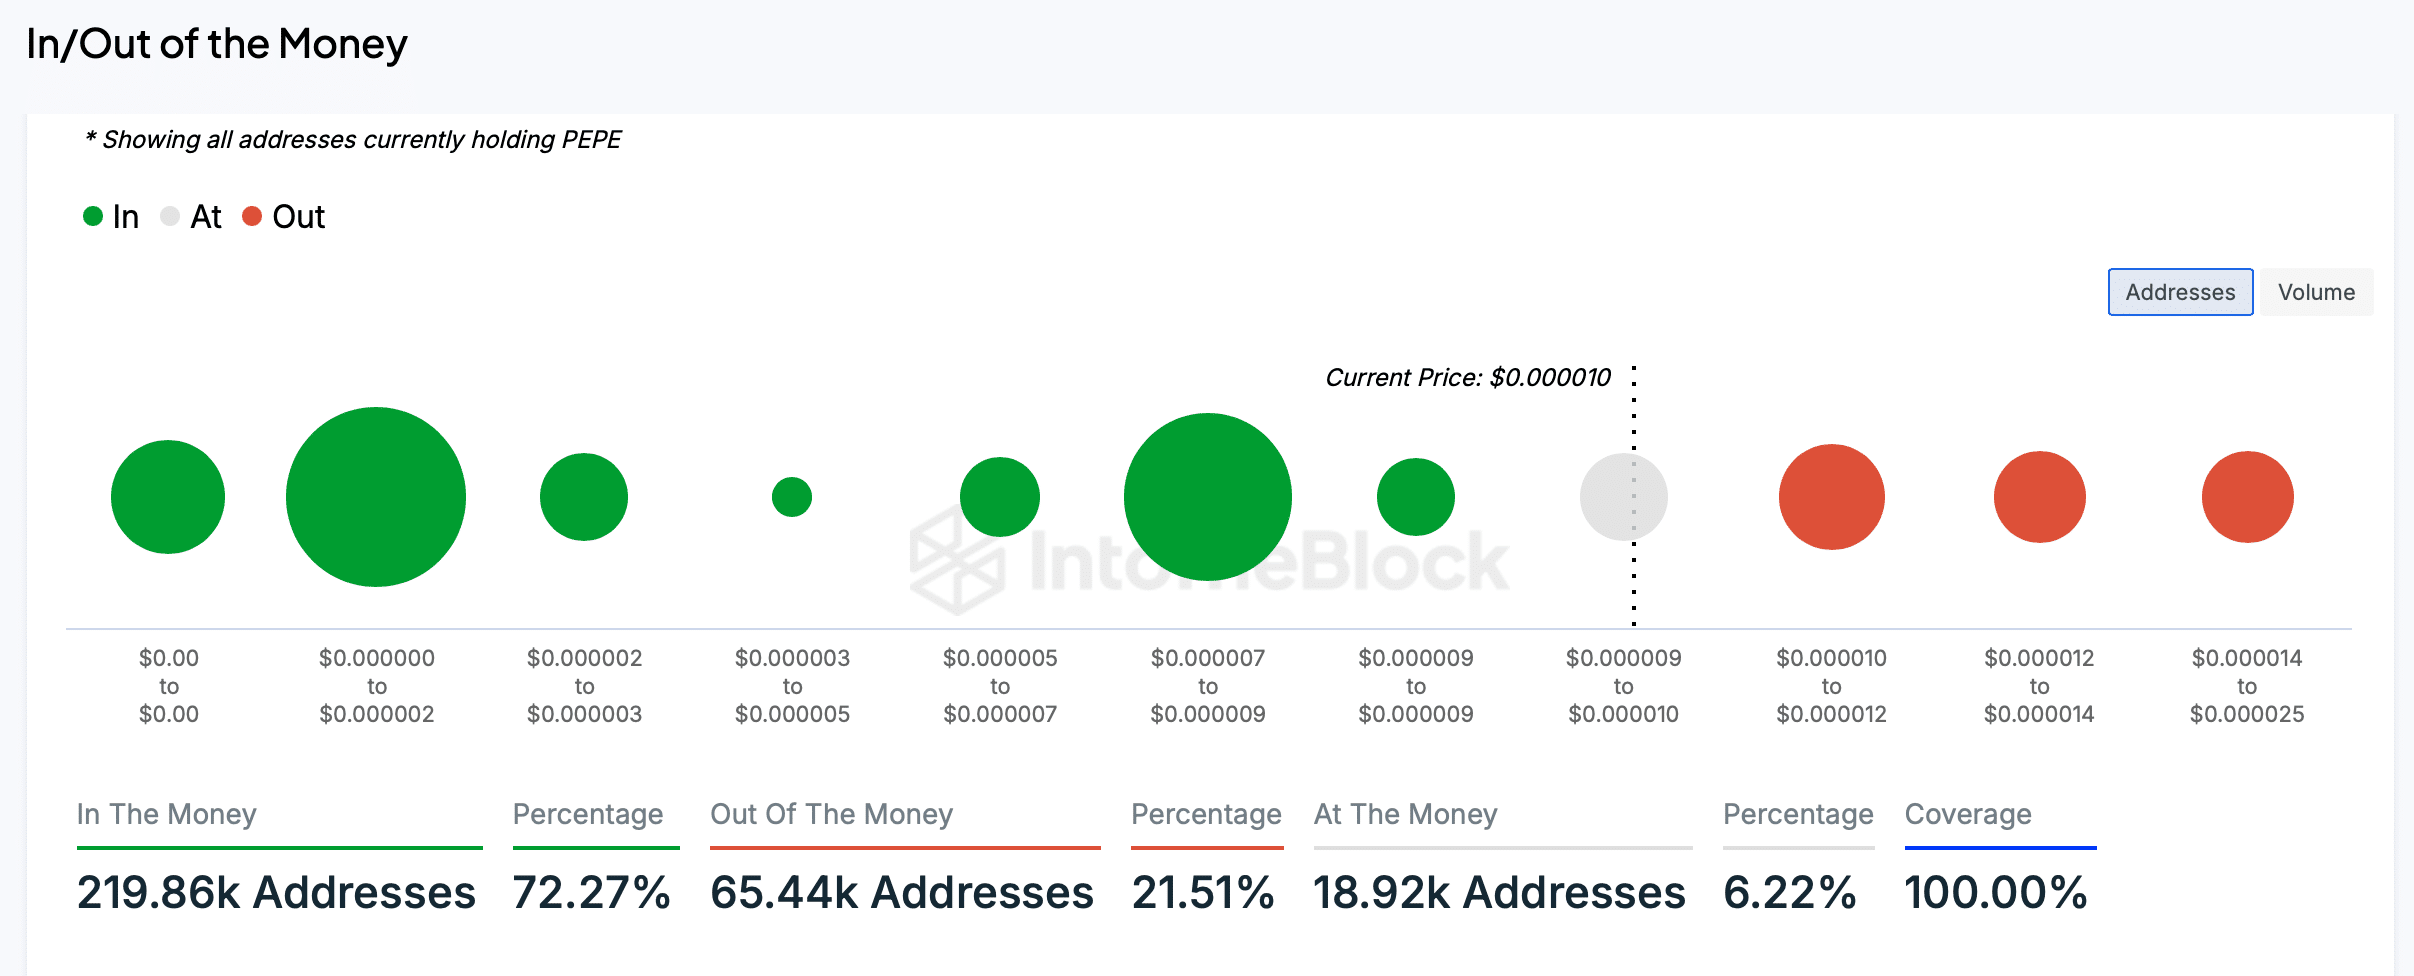The image size is (2414, 976).
Task: Click the Coverage 100.00% value
Action: click(1996, 892)
